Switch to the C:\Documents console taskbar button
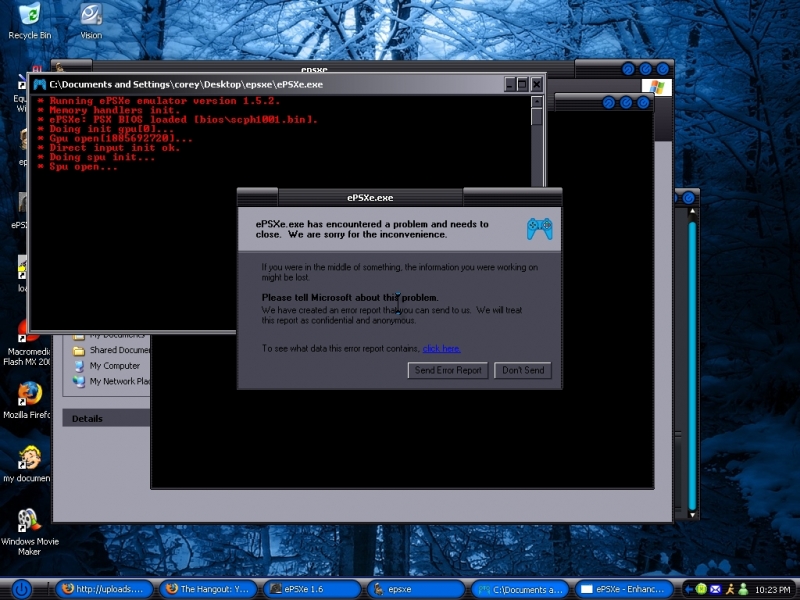The height and width of the screenshot is (600, 800). tap(520, 589)
